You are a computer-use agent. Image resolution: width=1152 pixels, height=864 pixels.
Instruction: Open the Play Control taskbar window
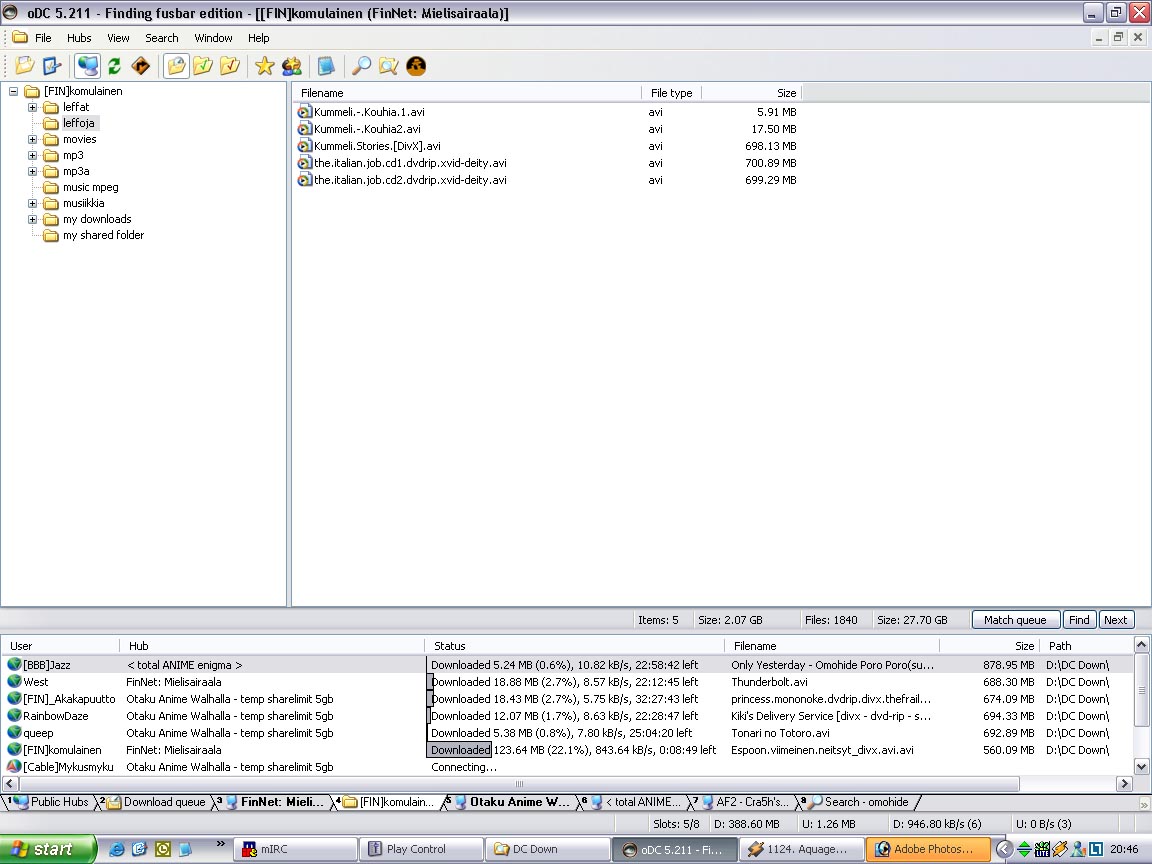coord(422,849)
